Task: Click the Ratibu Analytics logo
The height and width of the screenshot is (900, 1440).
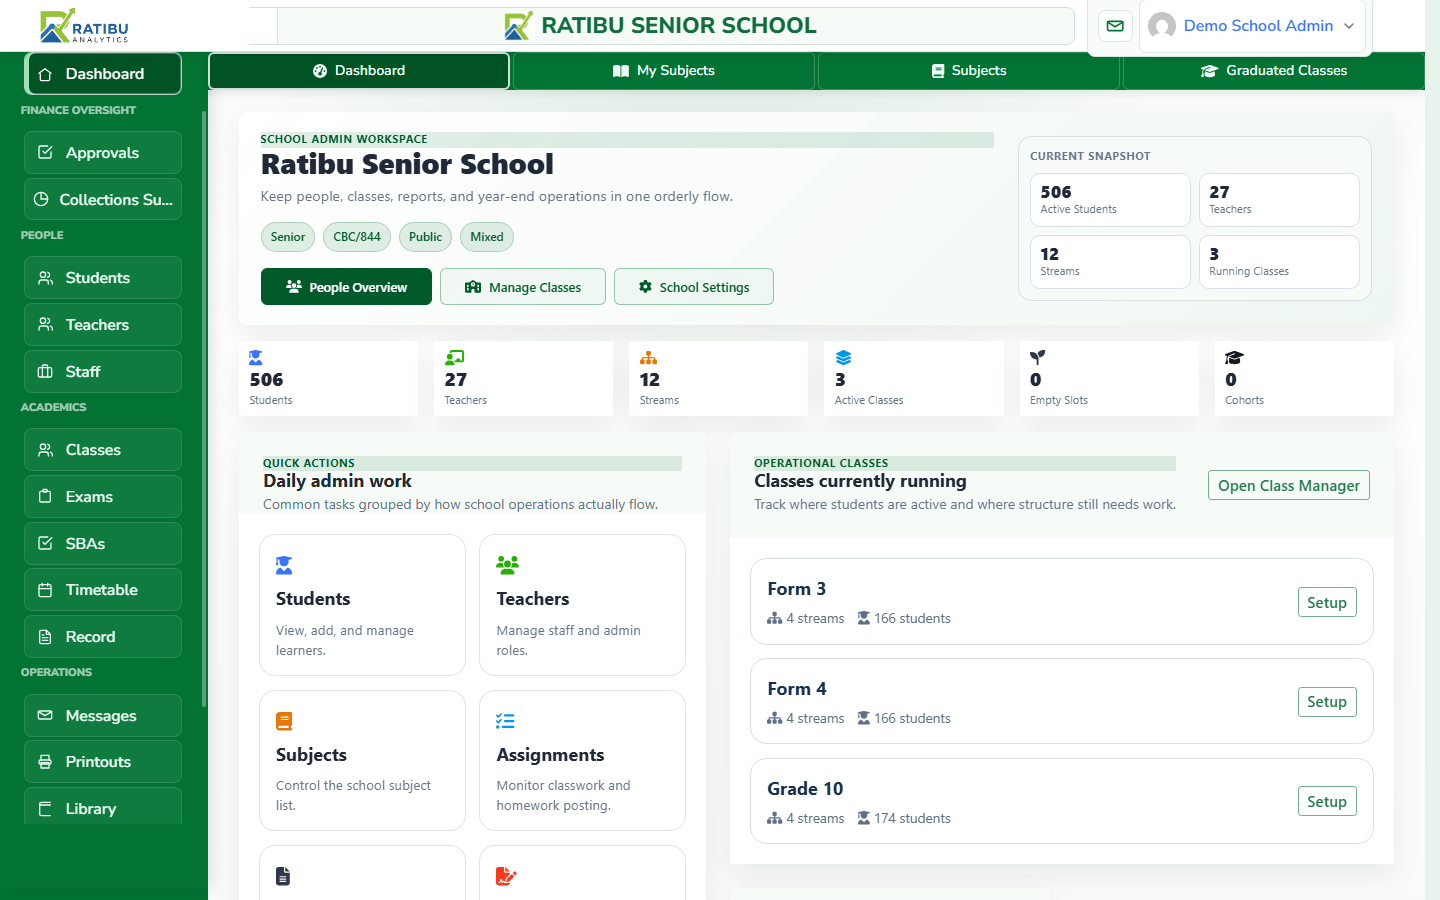Action: [84, 26]
